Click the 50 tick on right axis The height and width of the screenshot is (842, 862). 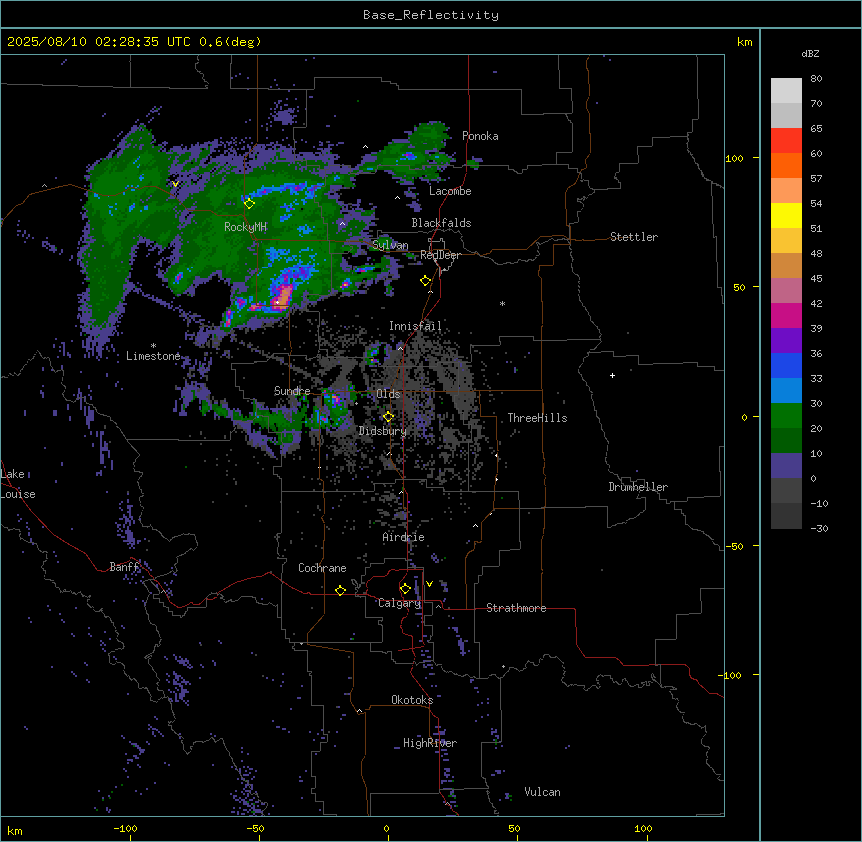click(739, 287)
